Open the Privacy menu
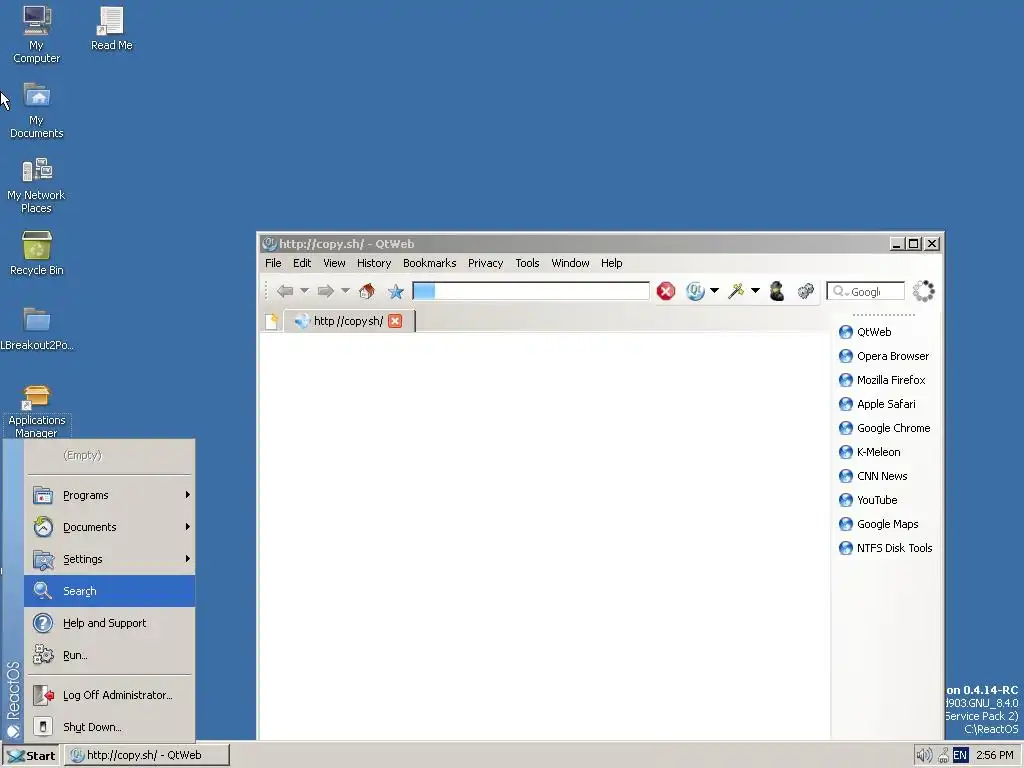Screen dimensions: 1024x768 [485, 263]
